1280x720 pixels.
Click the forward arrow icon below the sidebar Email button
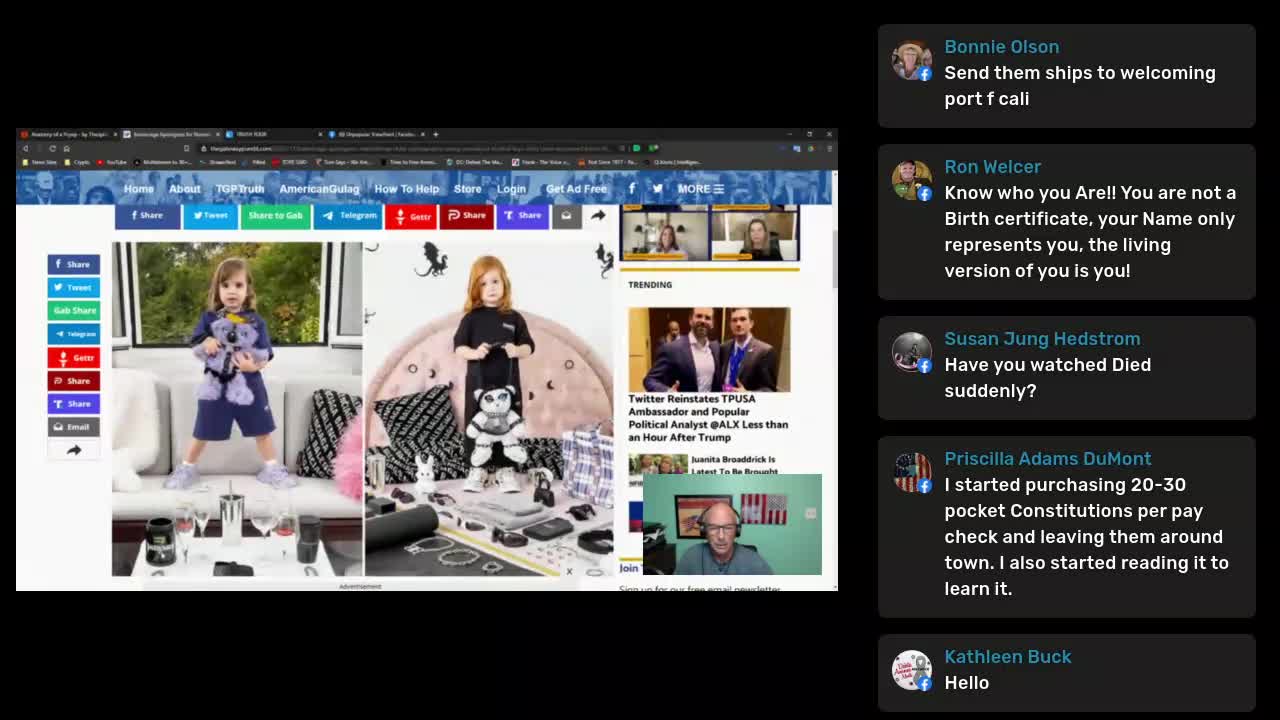point(74,450)
